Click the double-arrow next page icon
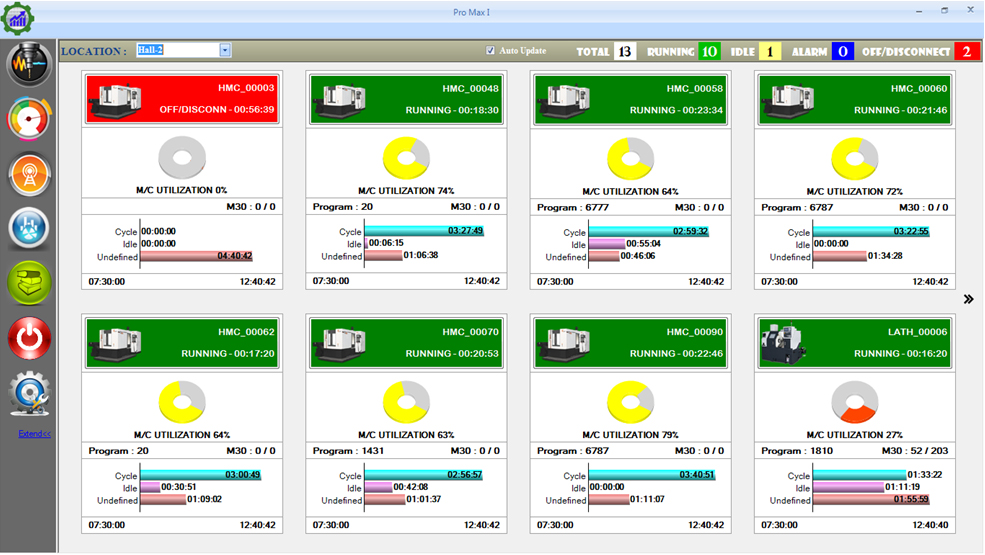 pyautogui.click(x=968, y=299)
